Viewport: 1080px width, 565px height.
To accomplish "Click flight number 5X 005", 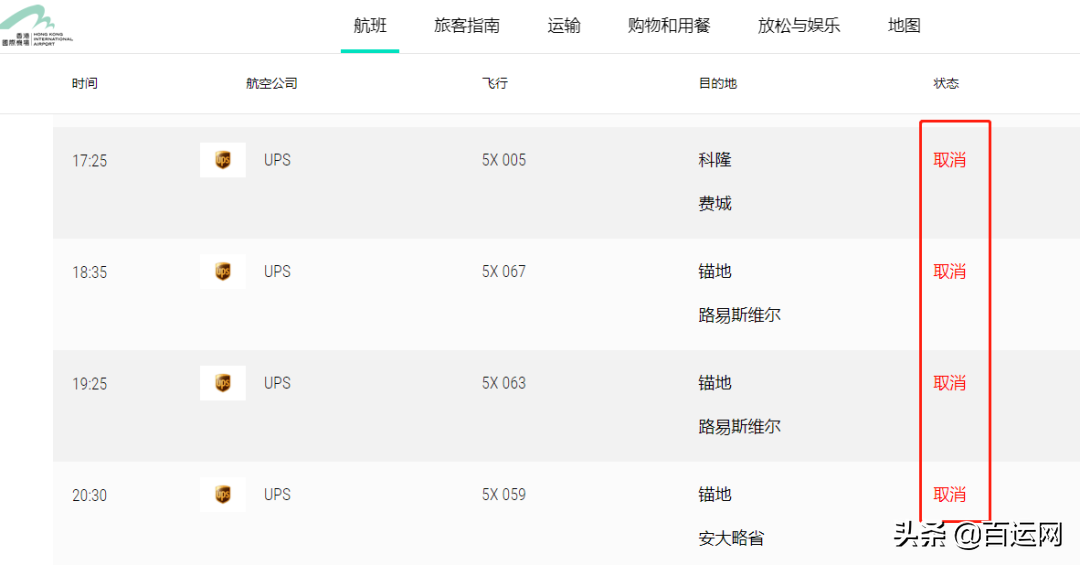I will pyautogui.click(x=503, y=161).
